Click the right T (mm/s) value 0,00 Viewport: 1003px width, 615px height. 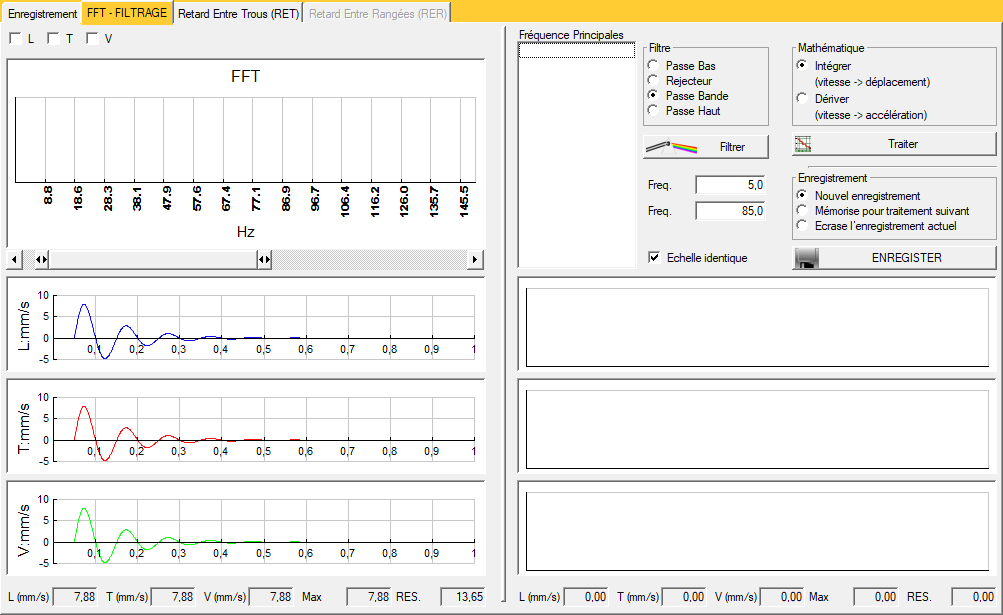684,596
